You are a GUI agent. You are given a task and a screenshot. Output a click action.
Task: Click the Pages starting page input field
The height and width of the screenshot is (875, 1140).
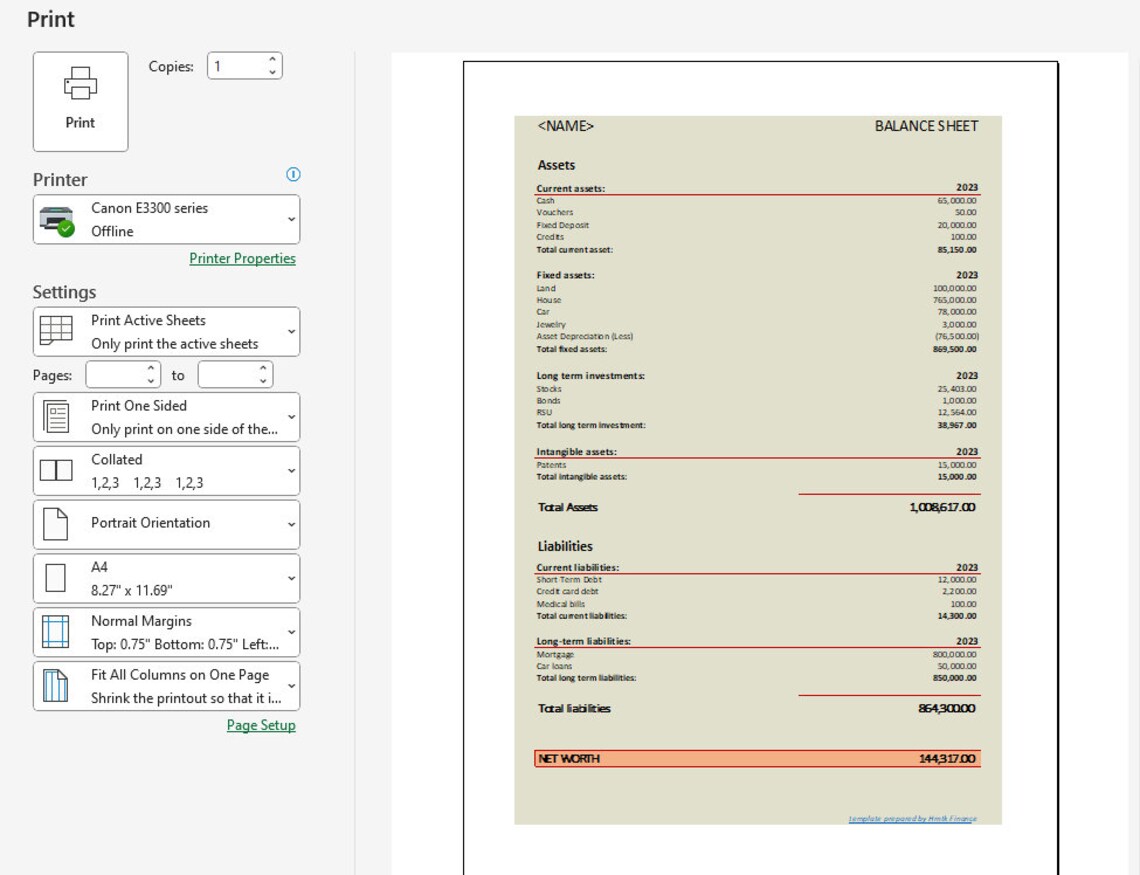coord(115,374)
